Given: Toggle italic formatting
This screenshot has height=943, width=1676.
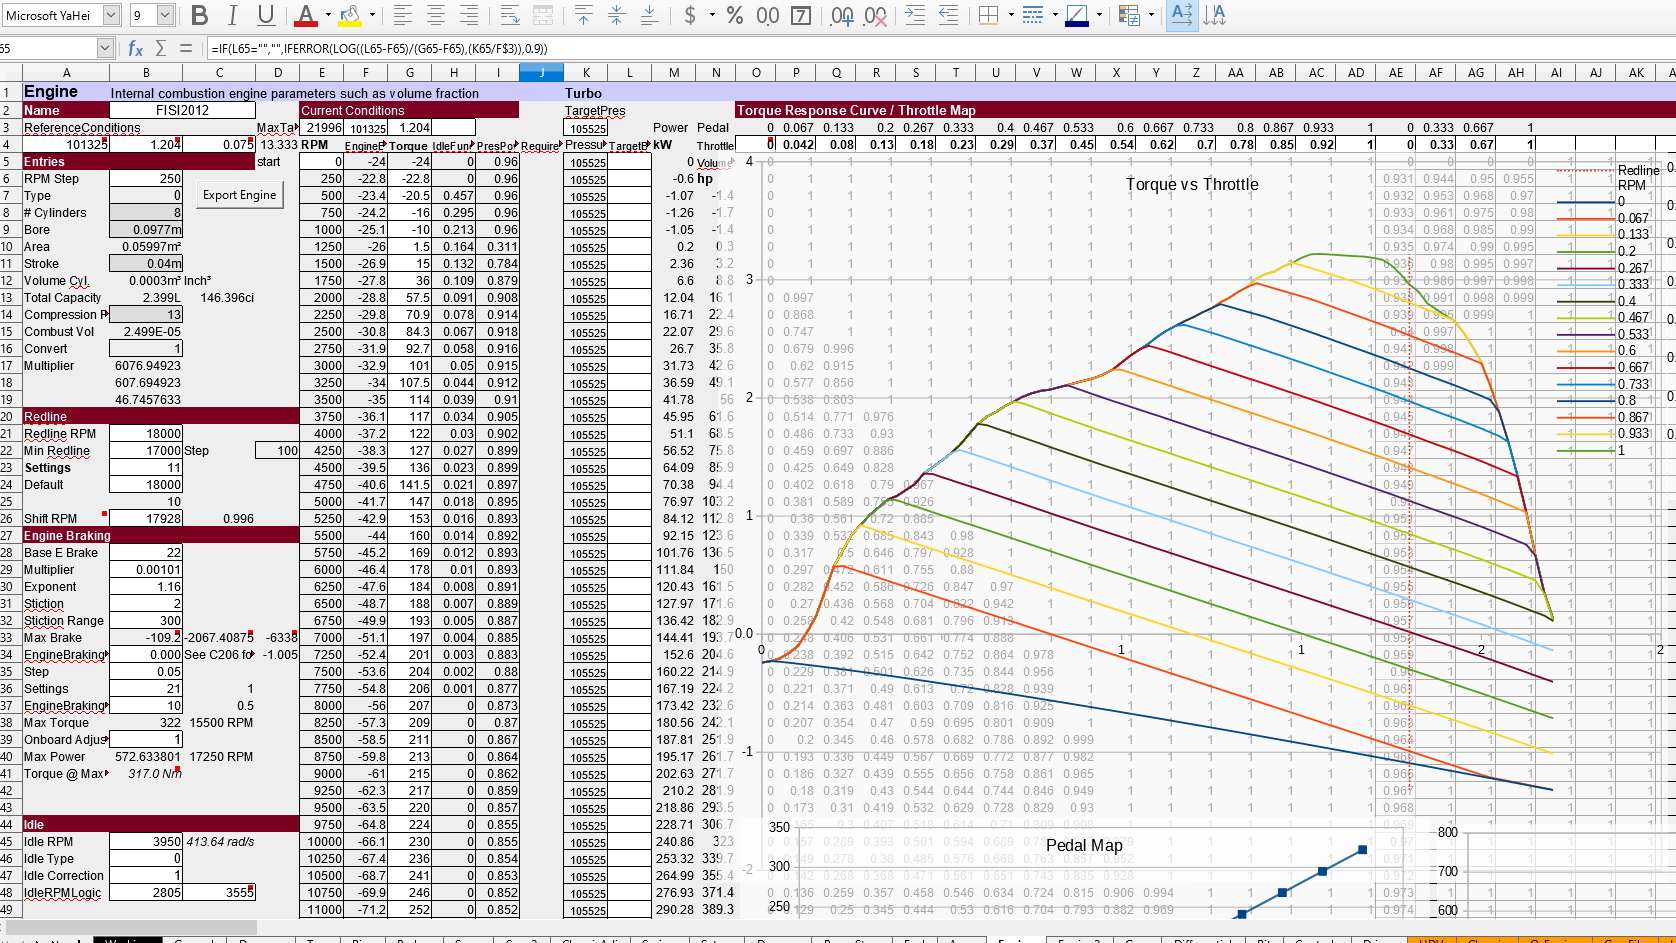Looking at the screenshot, I should click(x=233, y=15).
